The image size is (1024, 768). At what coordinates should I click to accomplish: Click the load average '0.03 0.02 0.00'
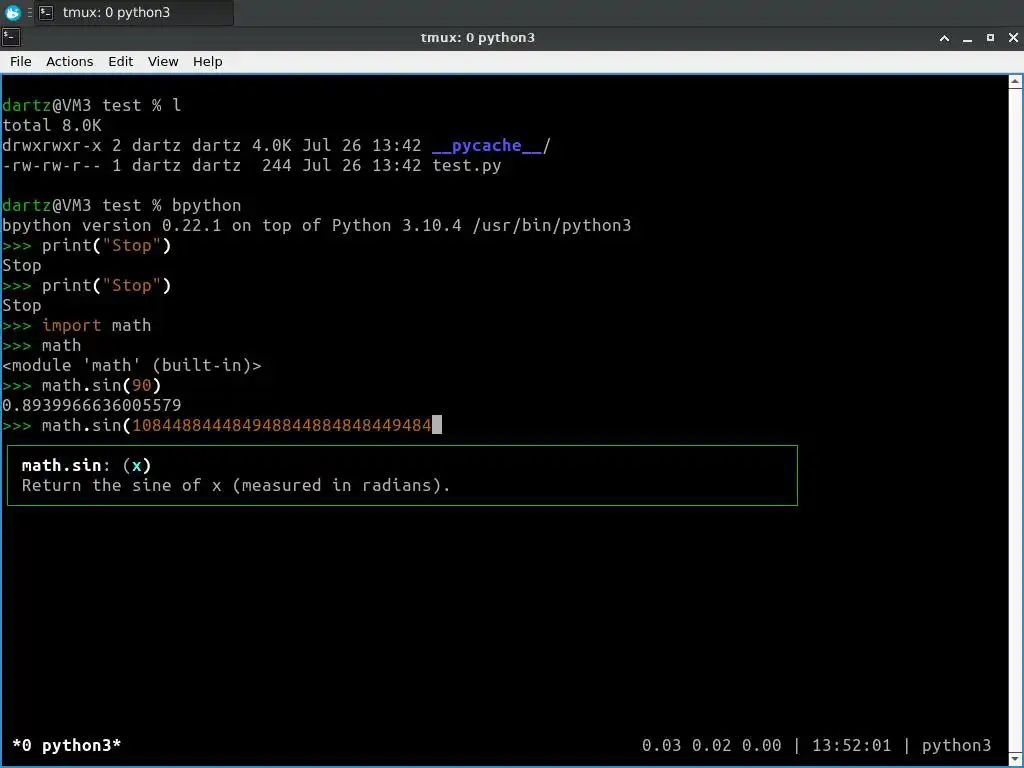[x=711, y=745]
